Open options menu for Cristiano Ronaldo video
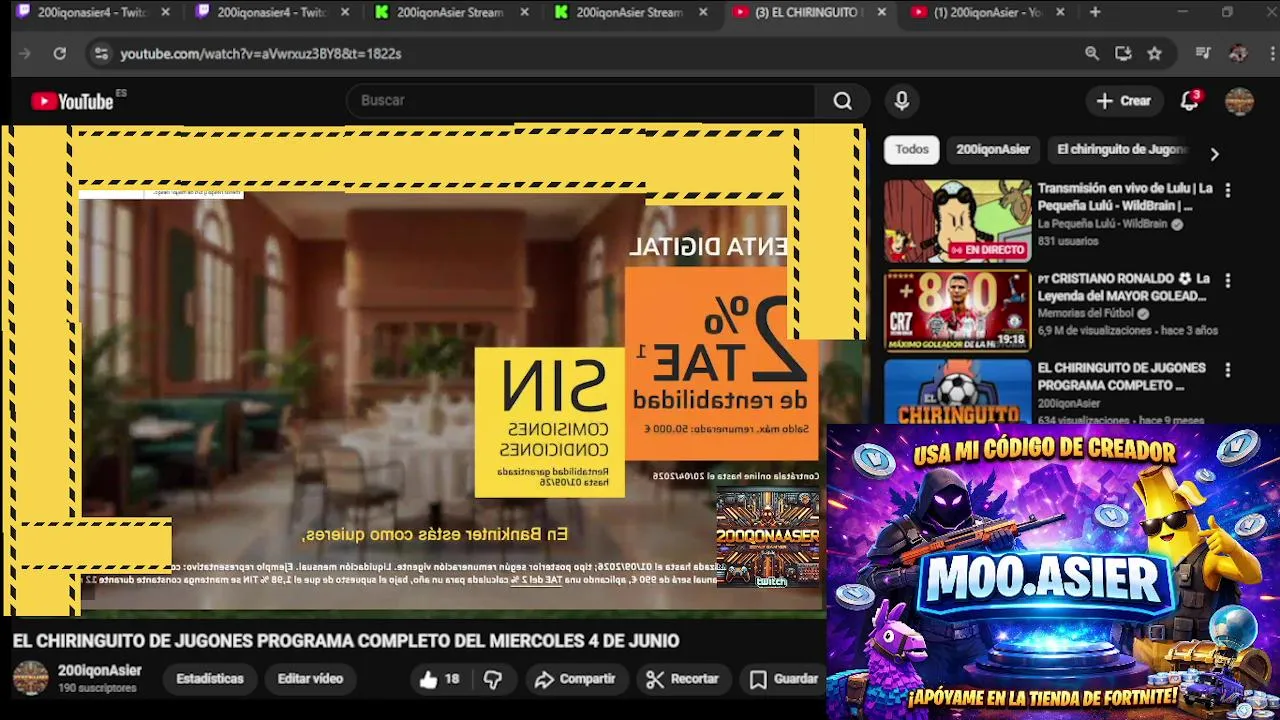 (x=1228, y=281)
